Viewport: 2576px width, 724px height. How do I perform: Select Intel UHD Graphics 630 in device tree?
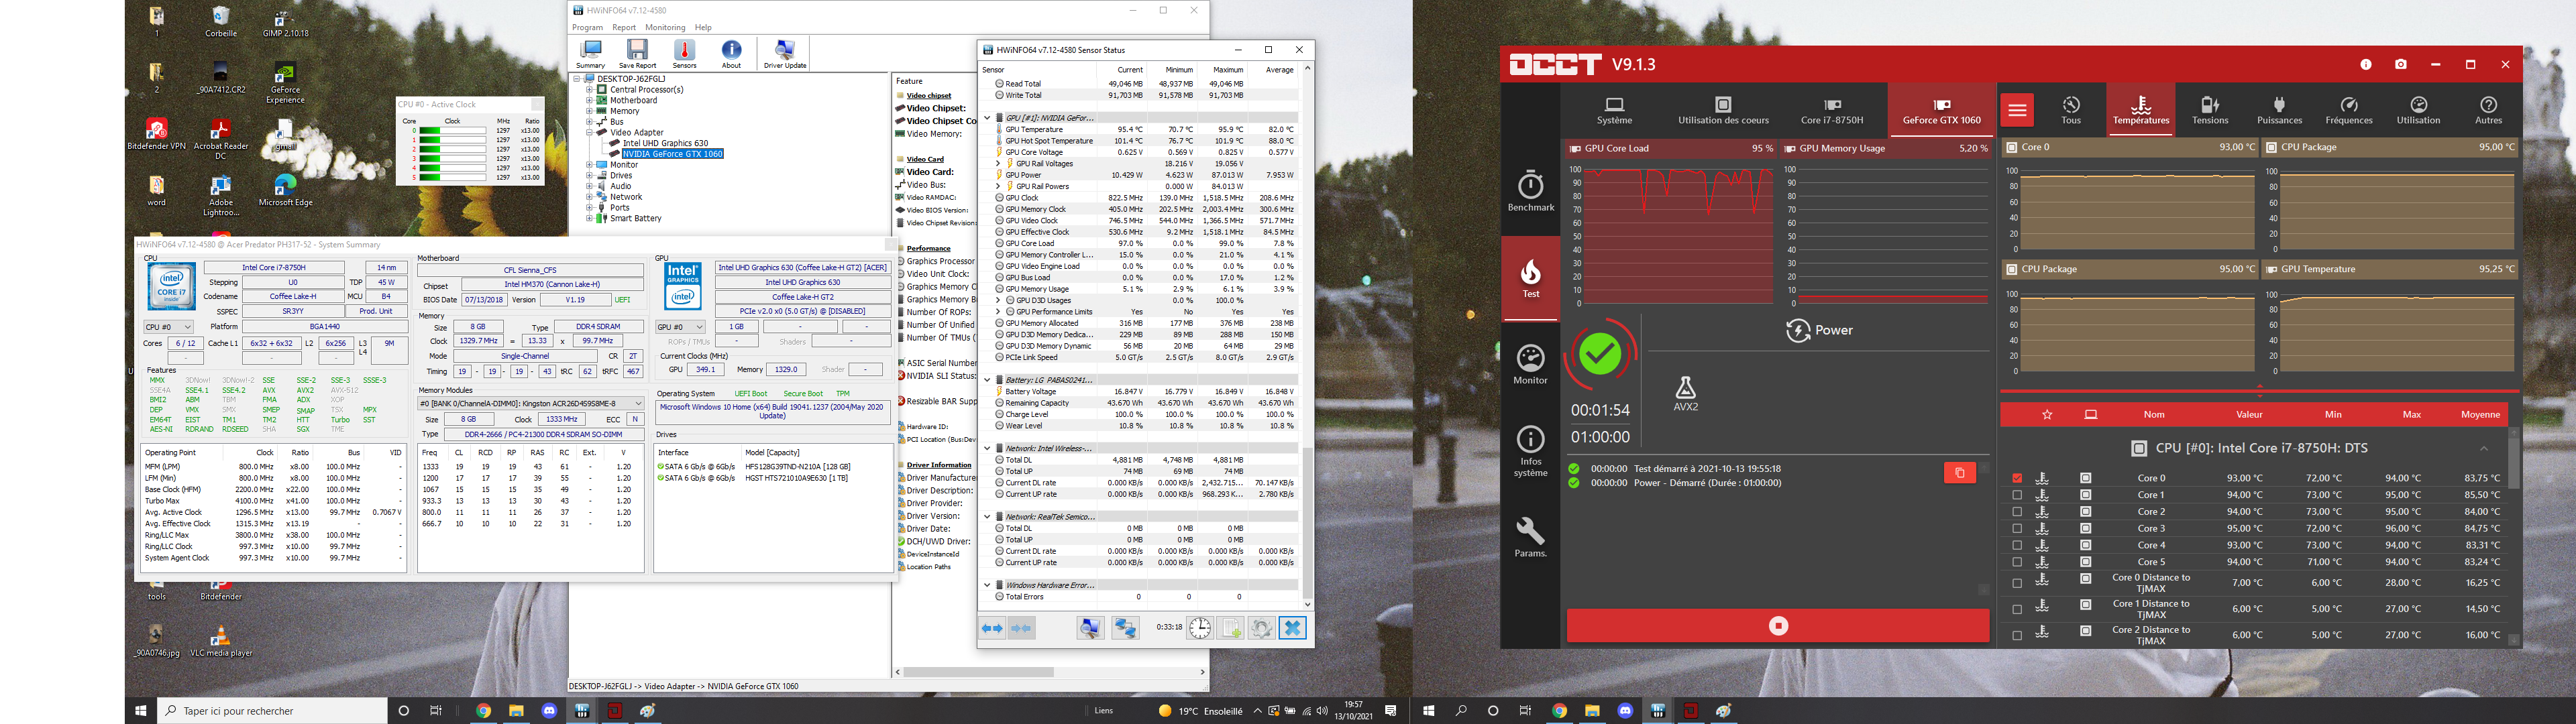click(665, 143)
